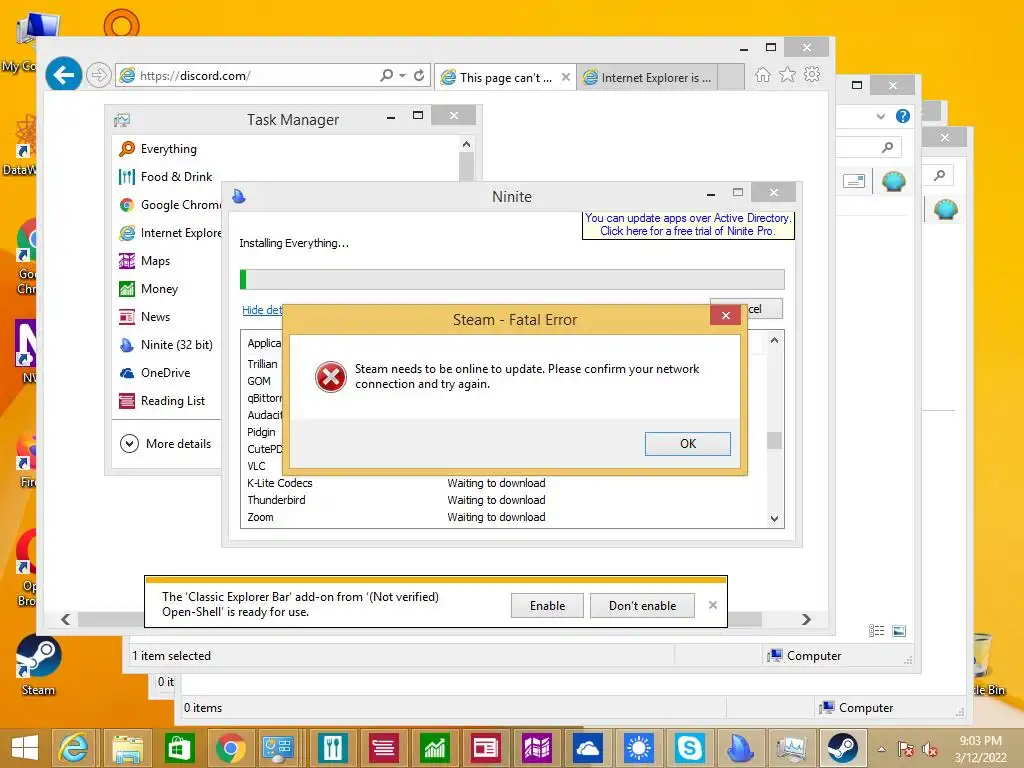Click the Internet Explorer forward button
The width and height of the screenshot is (1024, 768).
click(98, 76)
